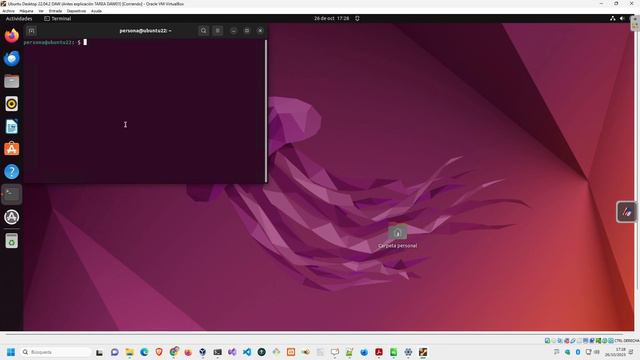Open the console app on taskbar
Viewport: 640px width, 360px height.
click(218, 352)
